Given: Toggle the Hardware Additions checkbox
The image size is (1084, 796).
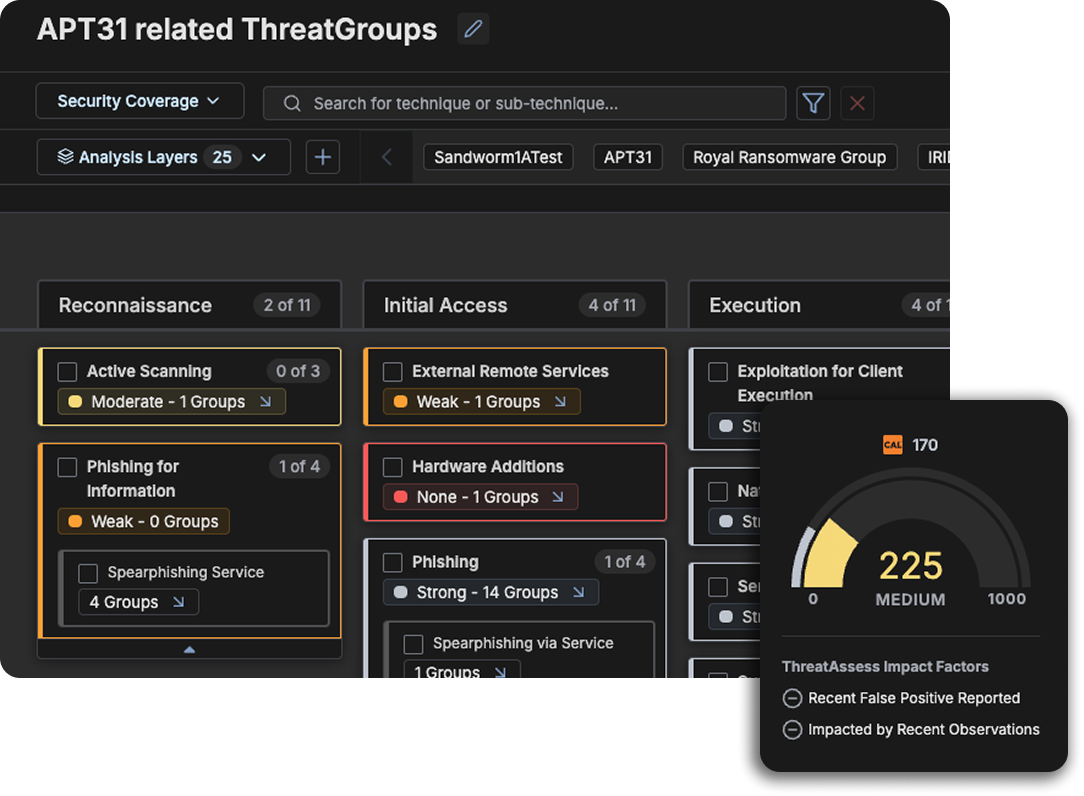Looking at the screenshot, I should (x=393, y=467).
